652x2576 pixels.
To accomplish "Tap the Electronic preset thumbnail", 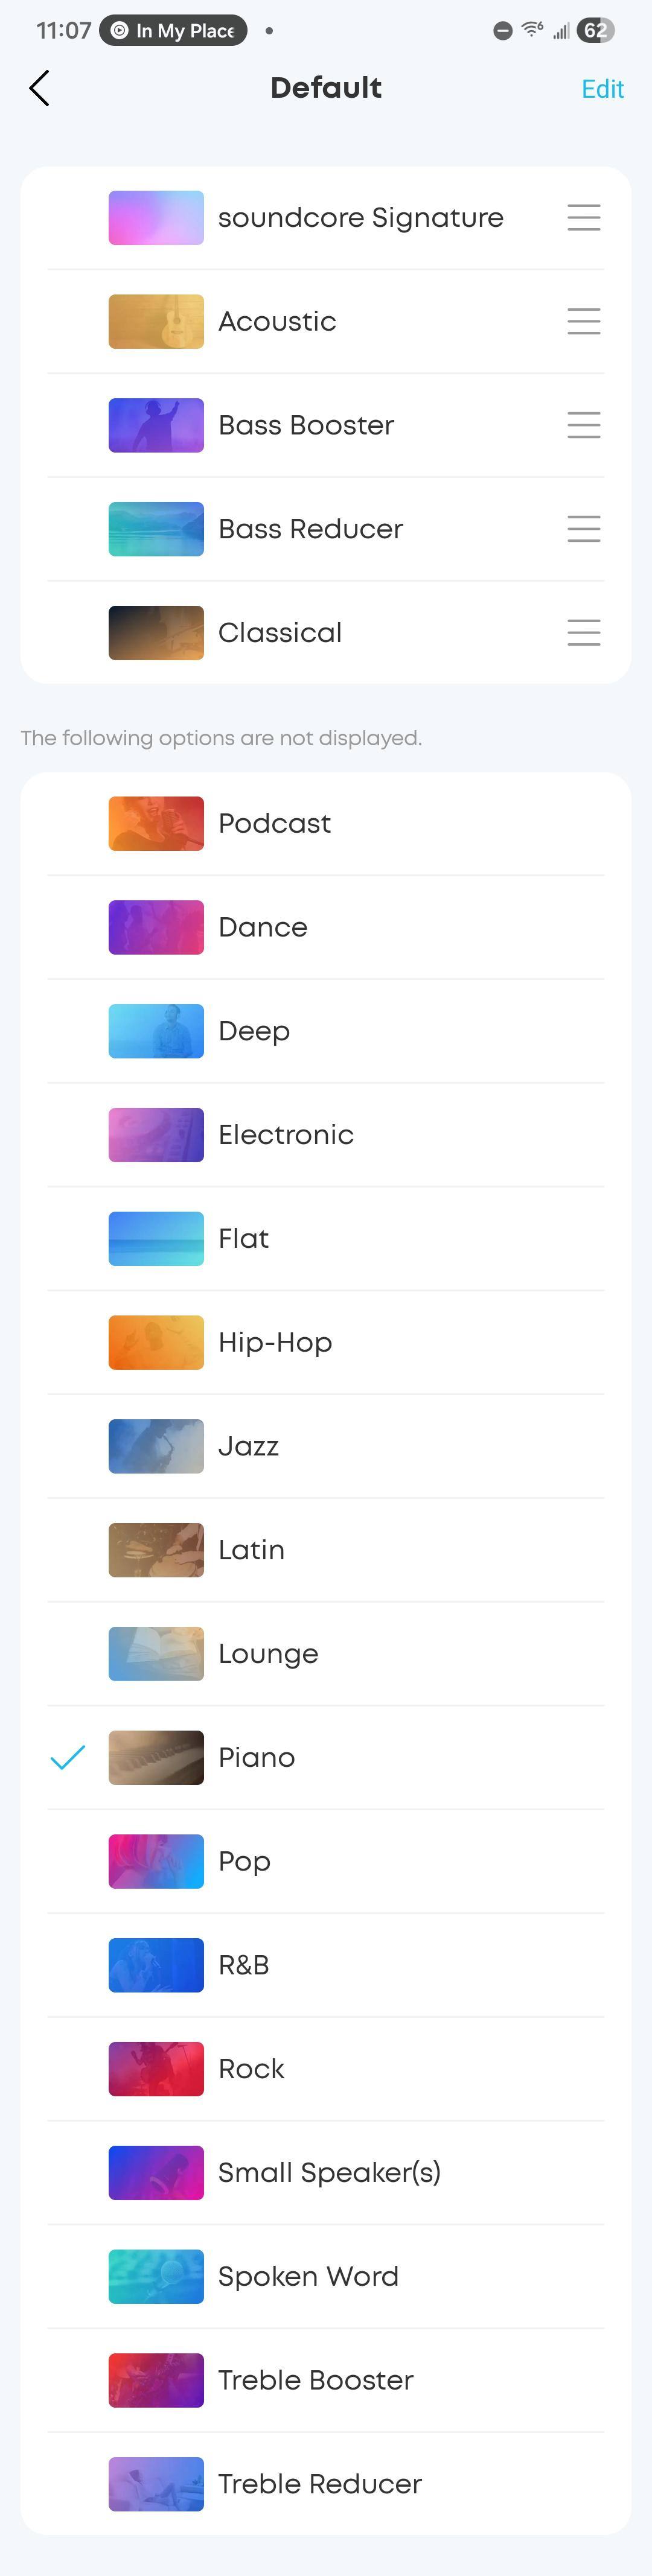I will (x=156, y=1135).
